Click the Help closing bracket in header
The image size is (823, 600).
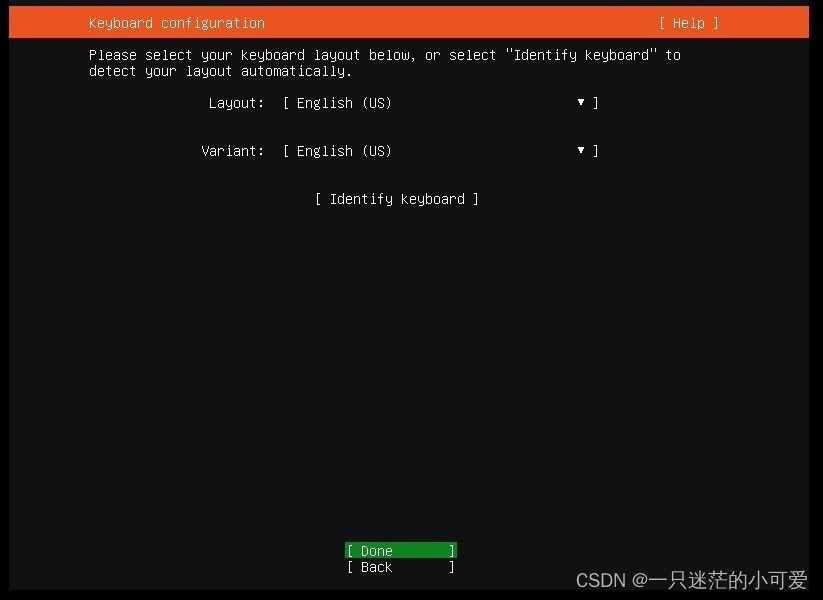coord(715,23)
